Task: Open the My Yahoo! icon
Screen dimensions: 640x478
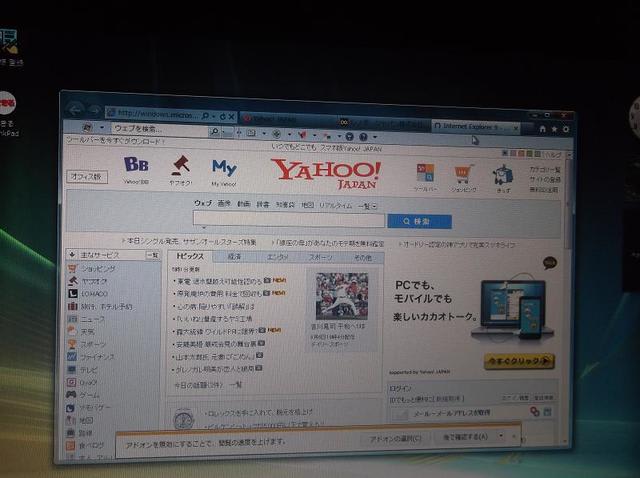Action: (x=224, y=167)
